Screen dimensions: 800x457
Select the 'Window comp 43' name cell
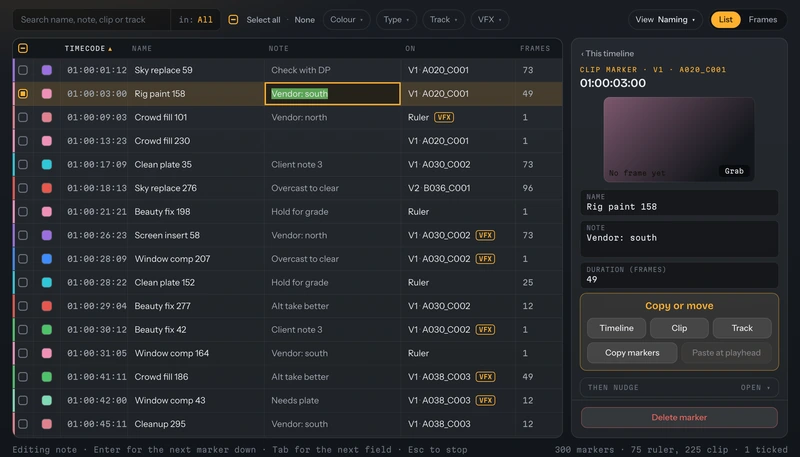[170, 400]
